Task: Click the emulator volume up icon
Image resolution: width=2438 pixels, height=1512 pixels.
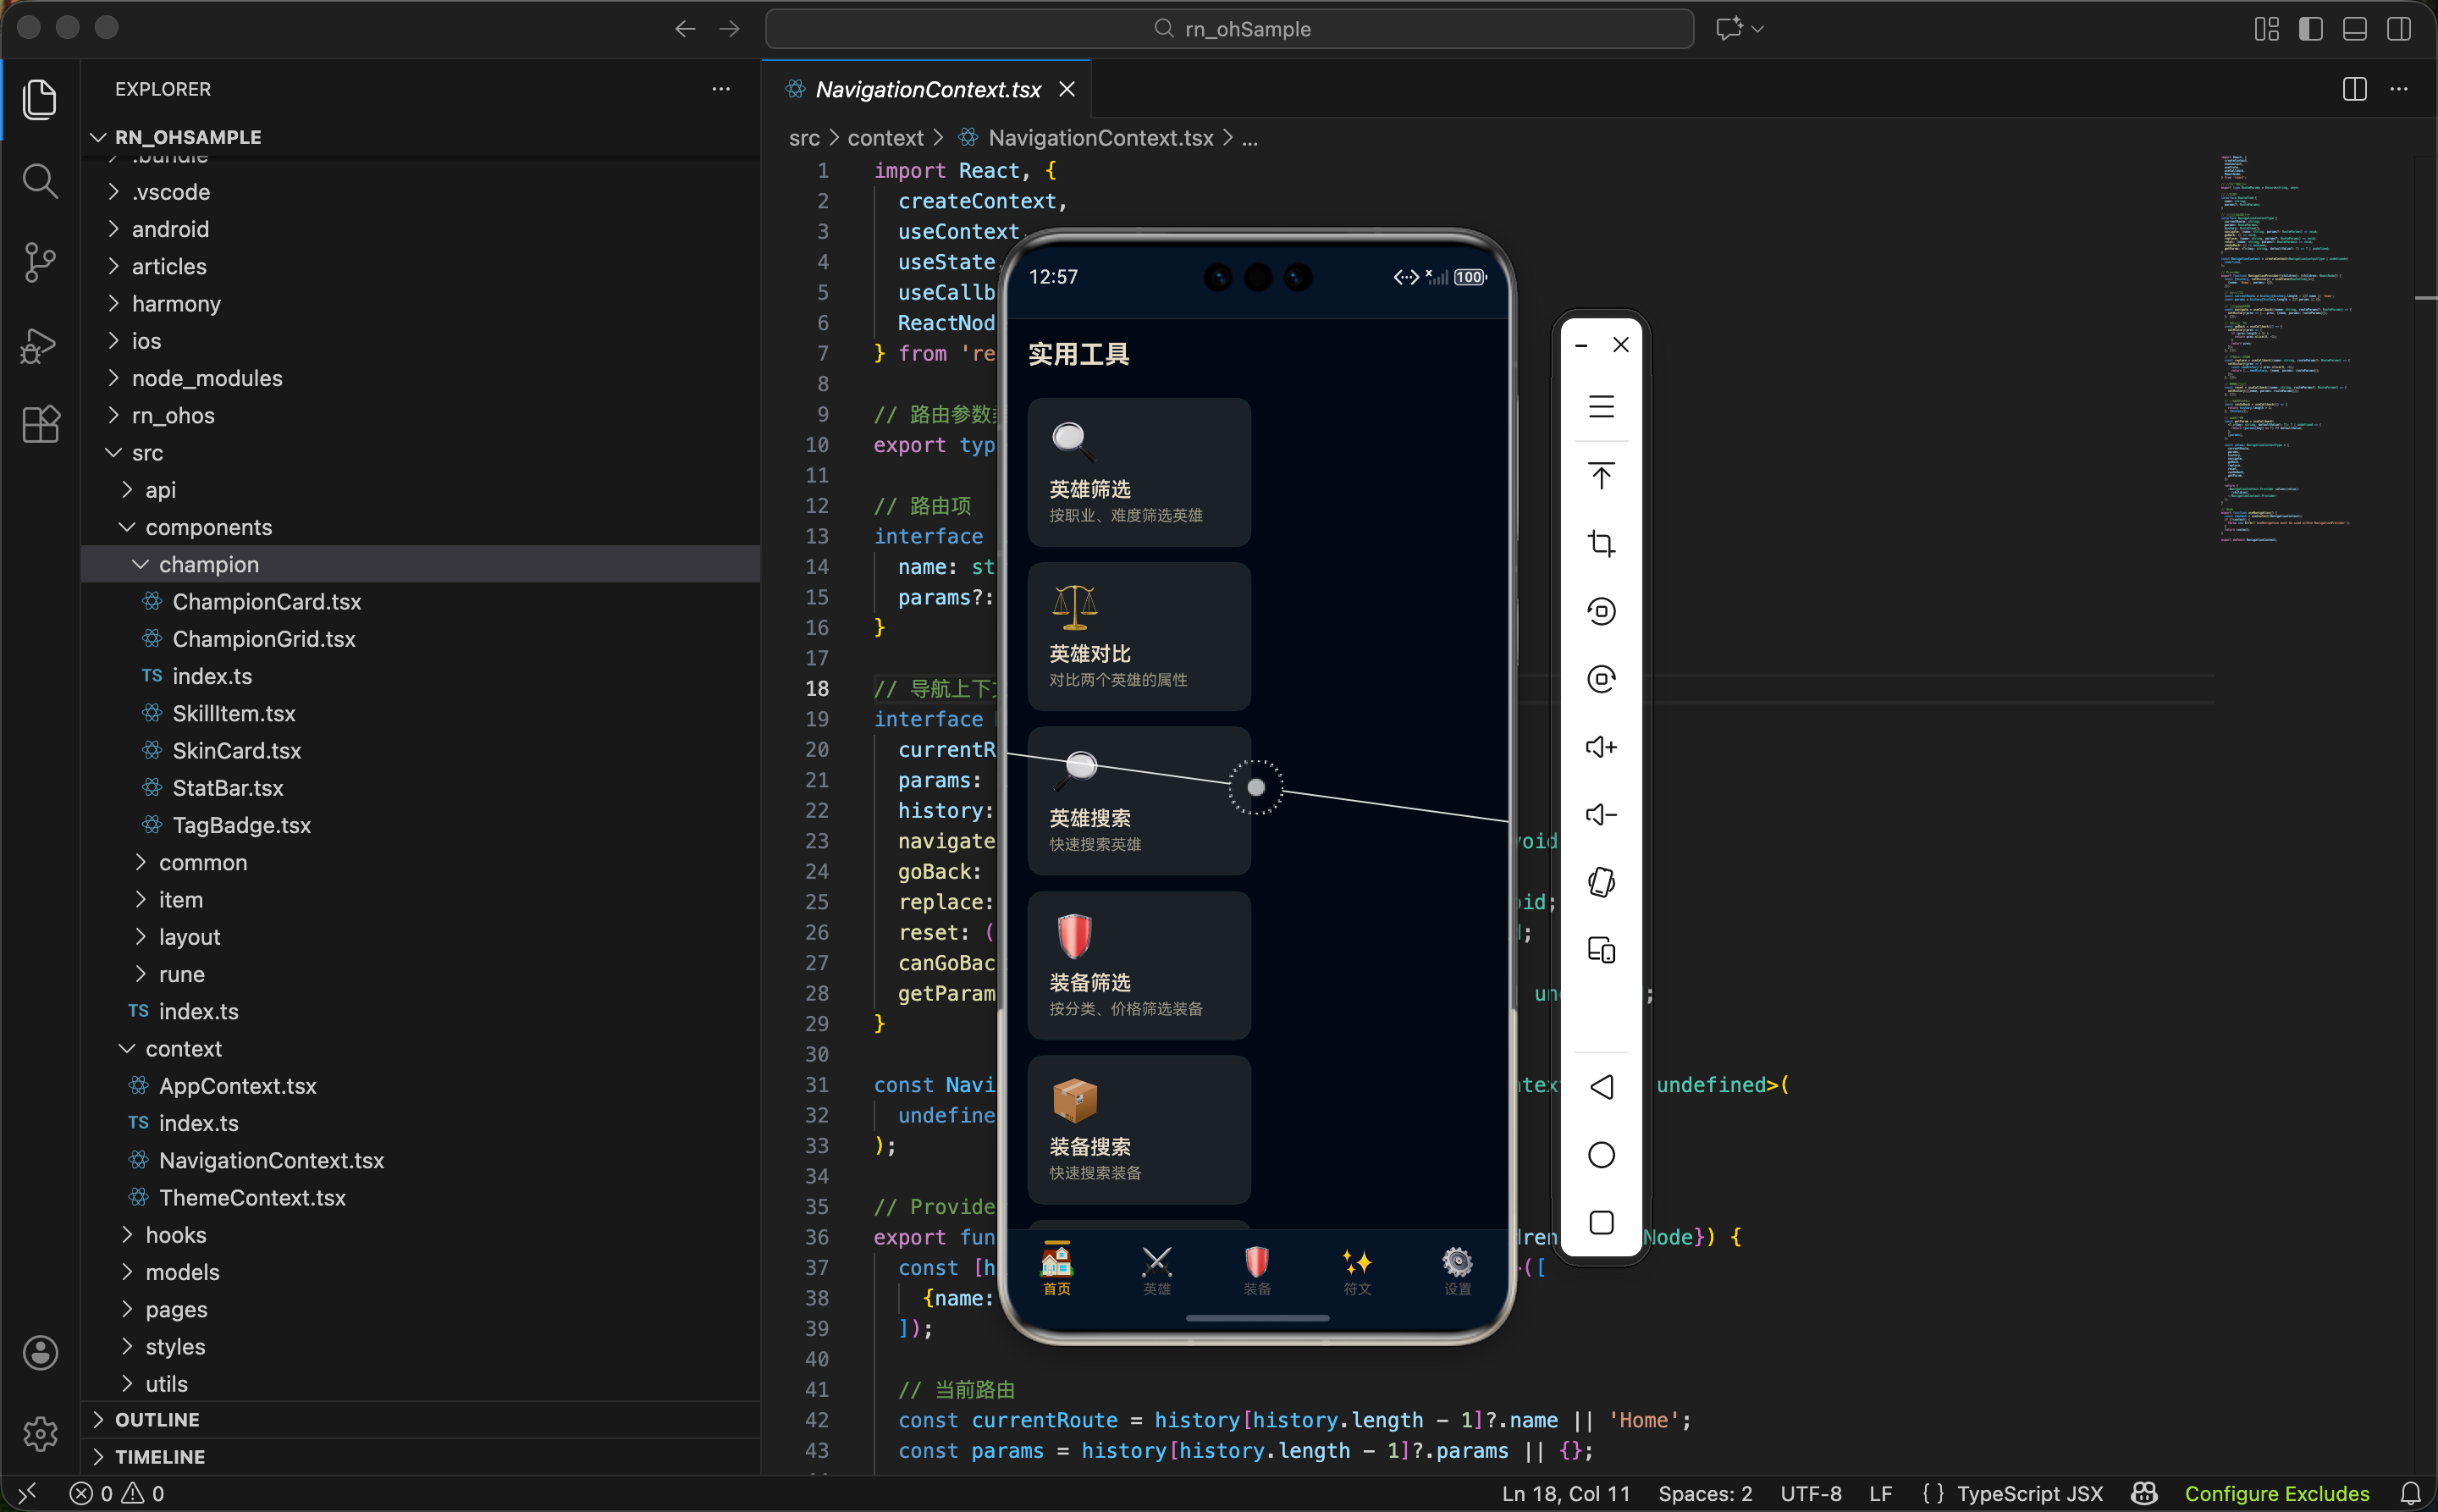Action: click(1601, 747)
